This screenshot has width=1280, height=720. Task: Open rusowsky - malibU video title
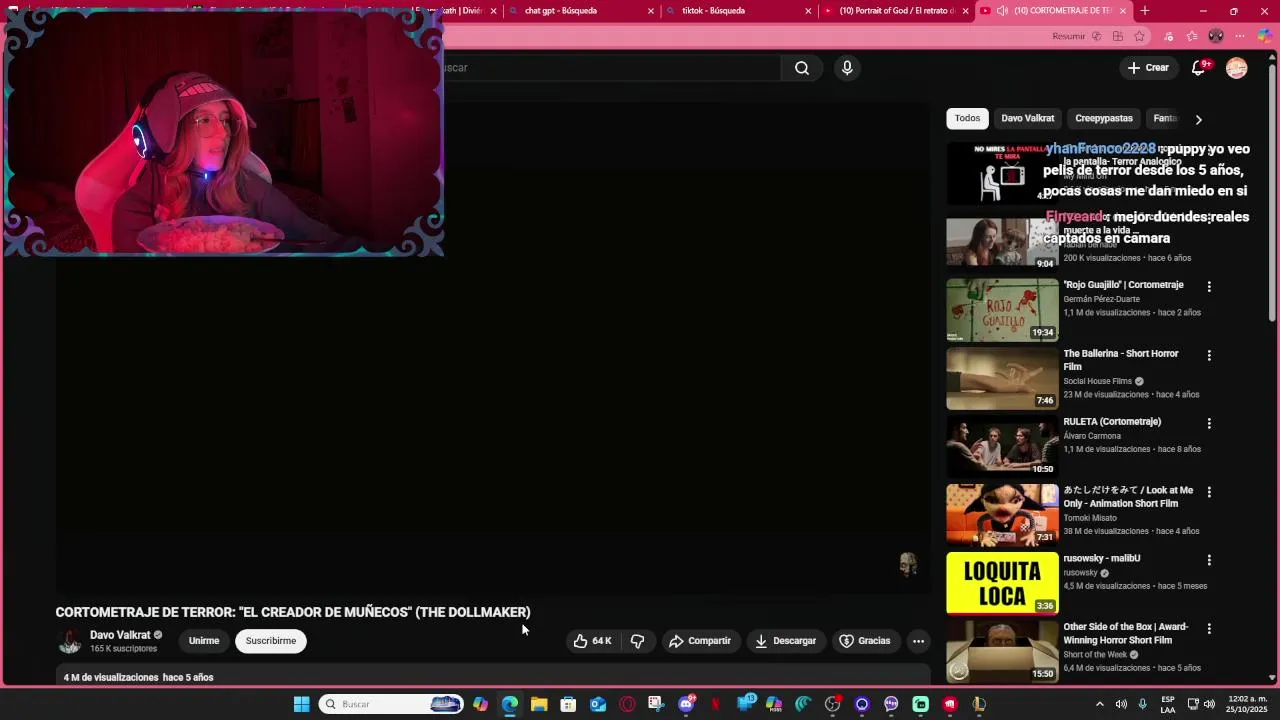tap(1102, 558)
